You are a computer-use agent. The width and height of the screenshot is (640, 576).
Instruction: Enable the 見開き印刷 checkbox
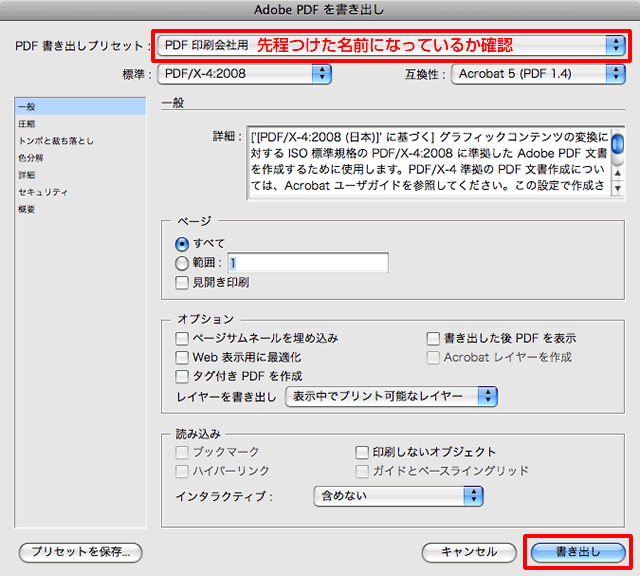pos(182,282)
